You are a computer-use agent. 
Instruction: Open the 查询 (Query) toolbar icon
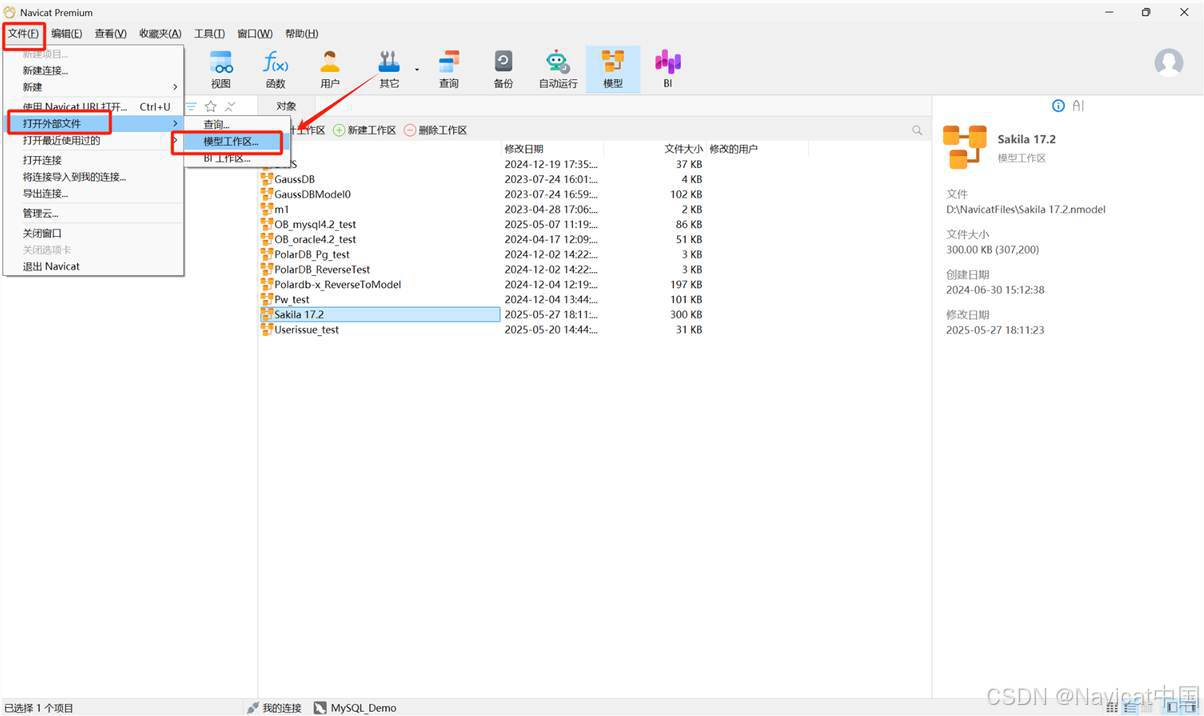449,69
